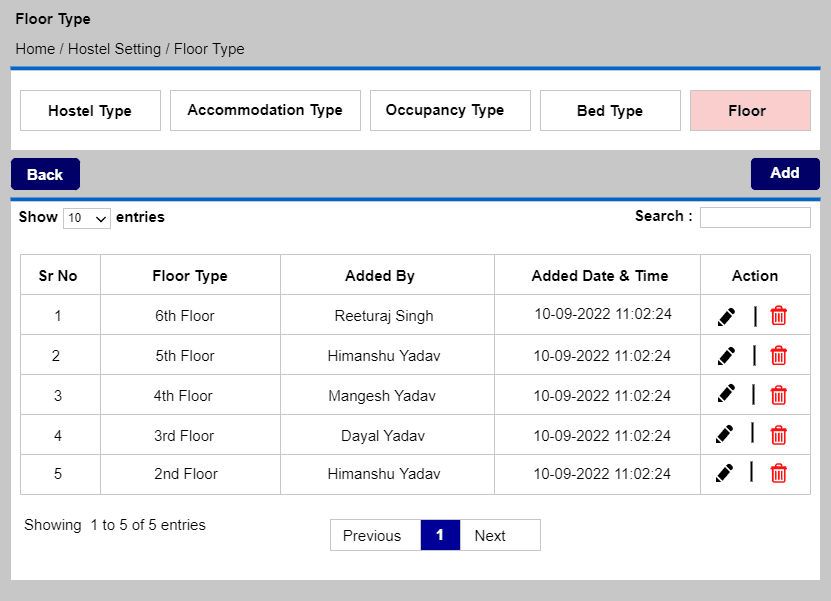This screenshot has width=831, height=601.
Task: Delete the 6th Floor row
Action: pos(779,315)
